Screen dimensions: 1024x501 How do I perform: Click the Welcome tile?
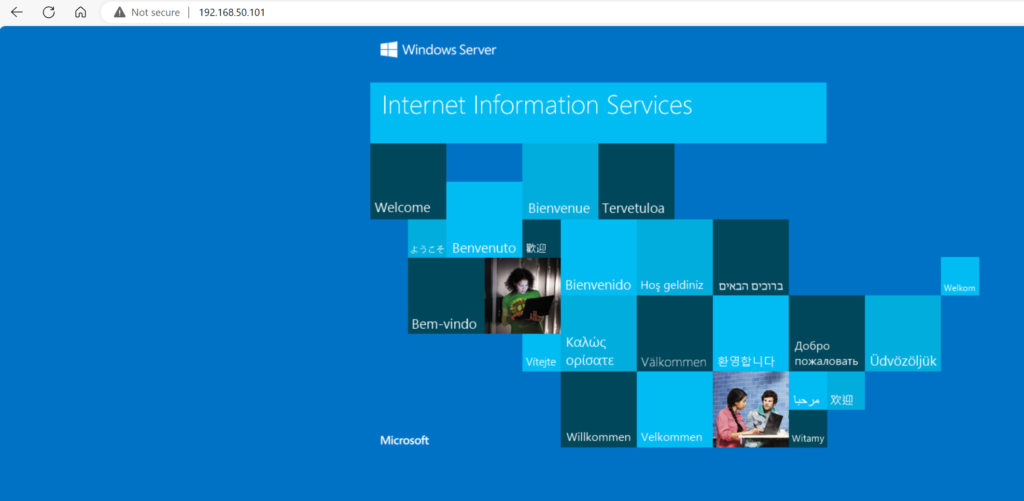[408, 181]
